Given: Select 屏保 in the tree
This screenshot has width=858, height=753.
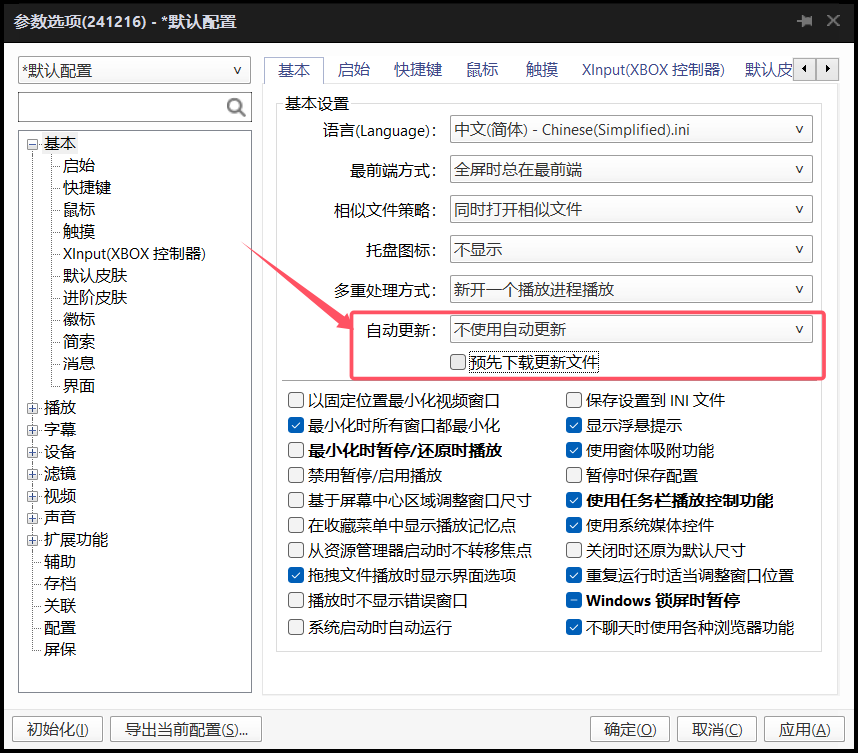Looking at the screenshot, I should [x=60, y=650].
